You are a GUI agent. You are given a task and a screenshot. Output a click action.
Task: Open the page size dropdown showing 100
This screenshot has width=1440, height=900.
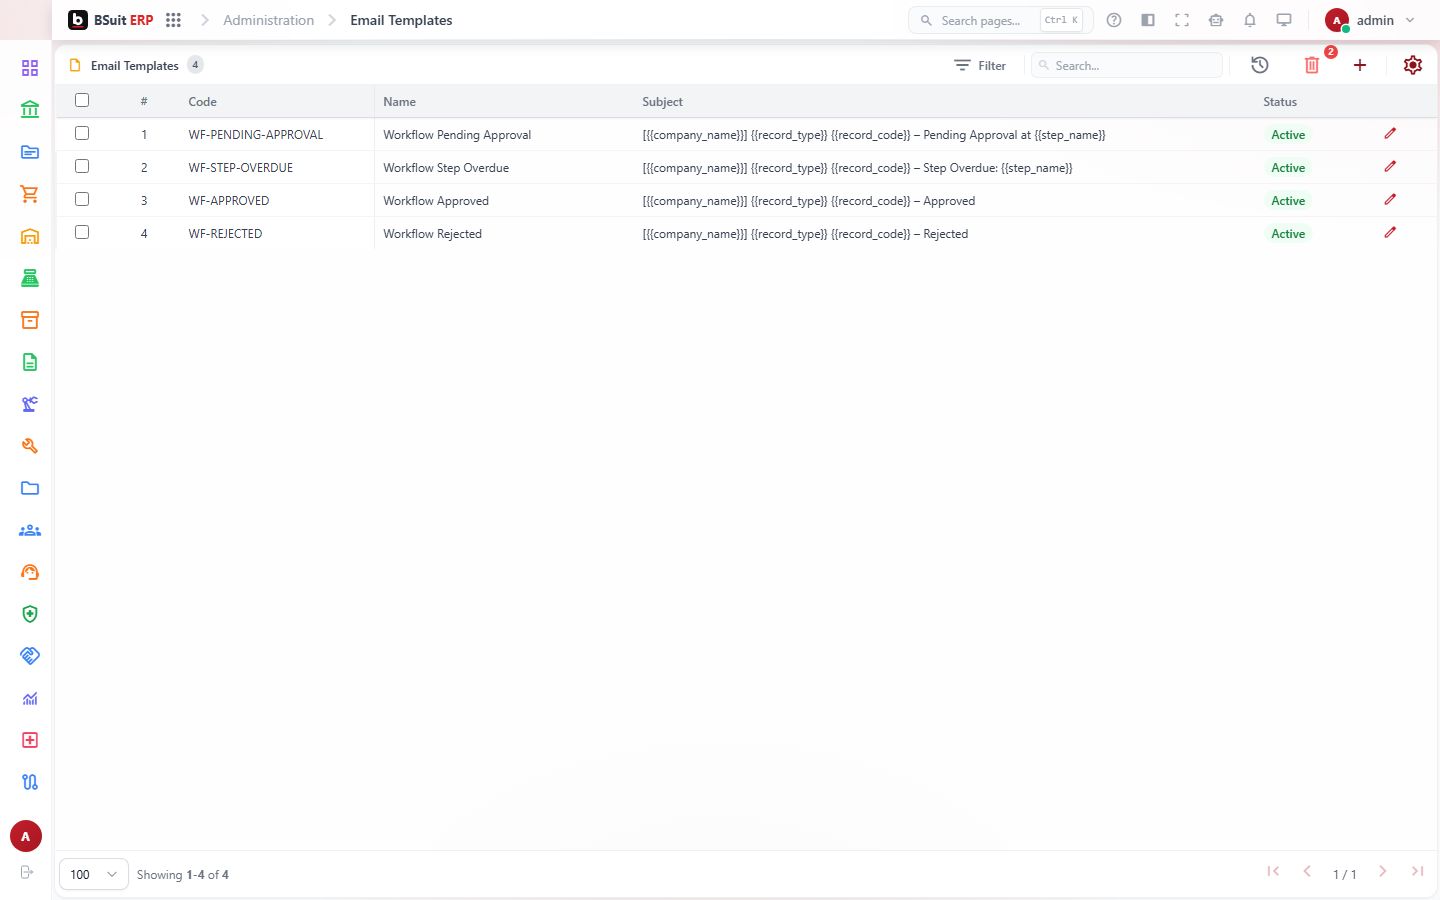point(94,874)
